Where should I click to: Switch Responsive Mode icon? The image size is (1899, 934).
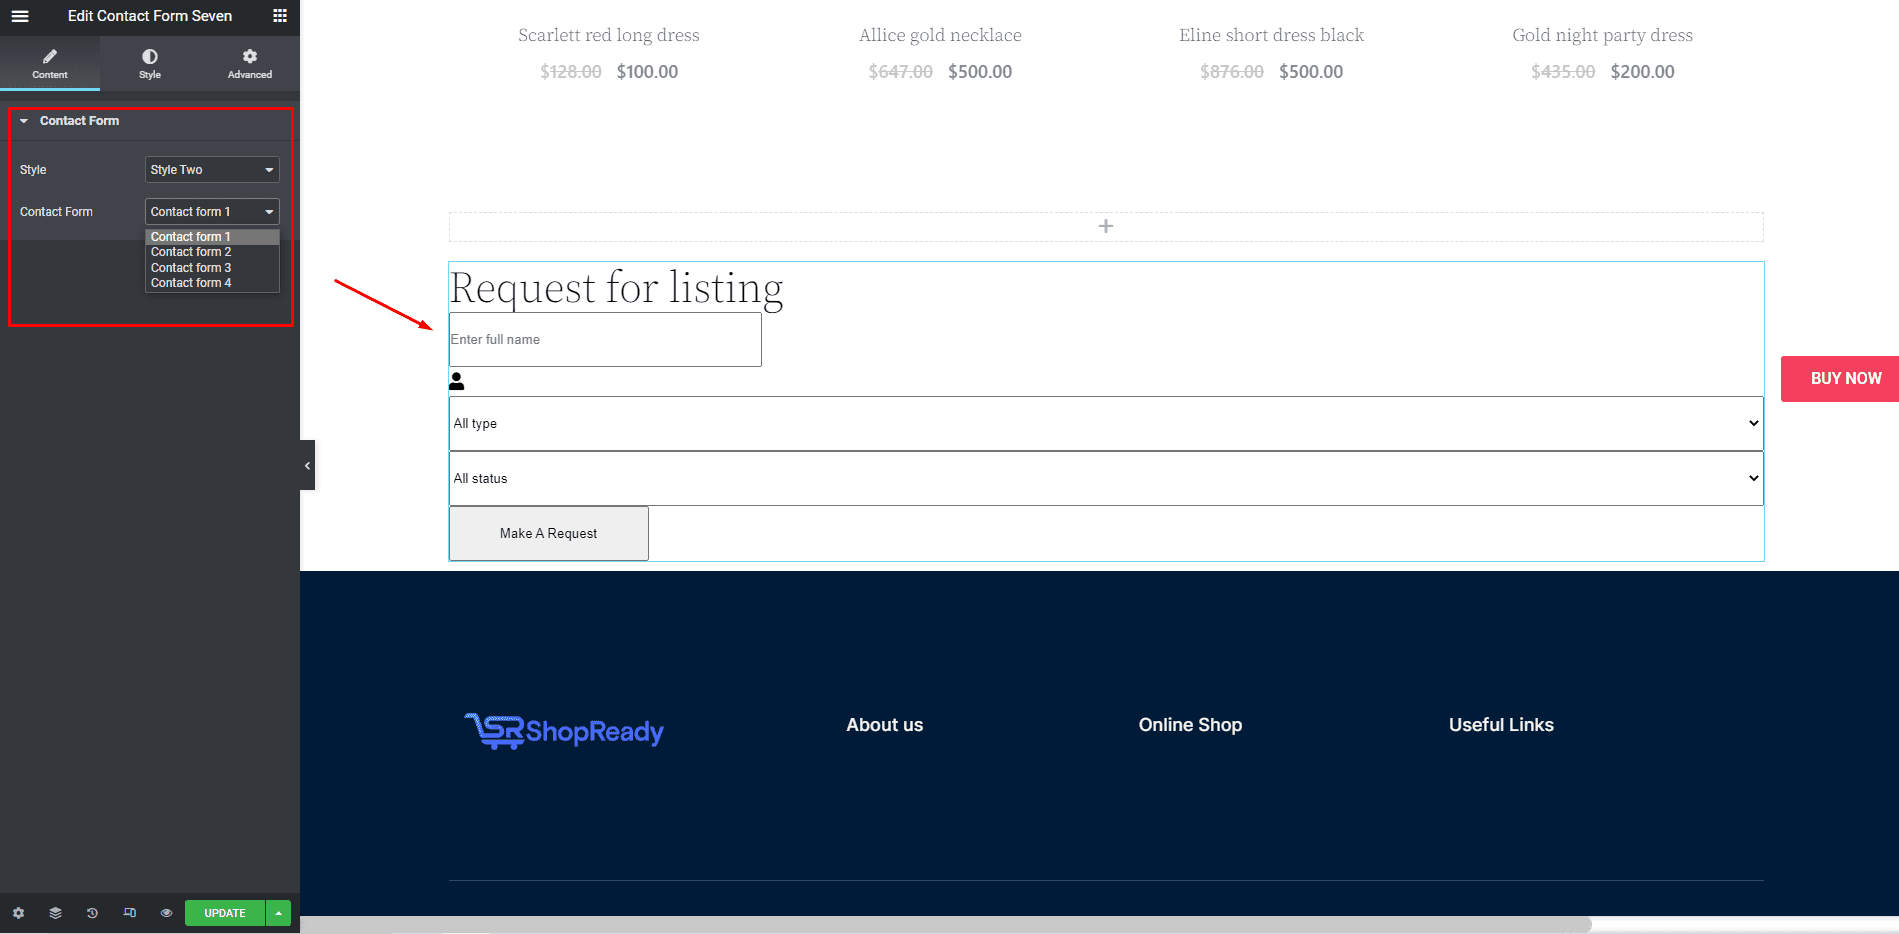(x=129, y=913)
